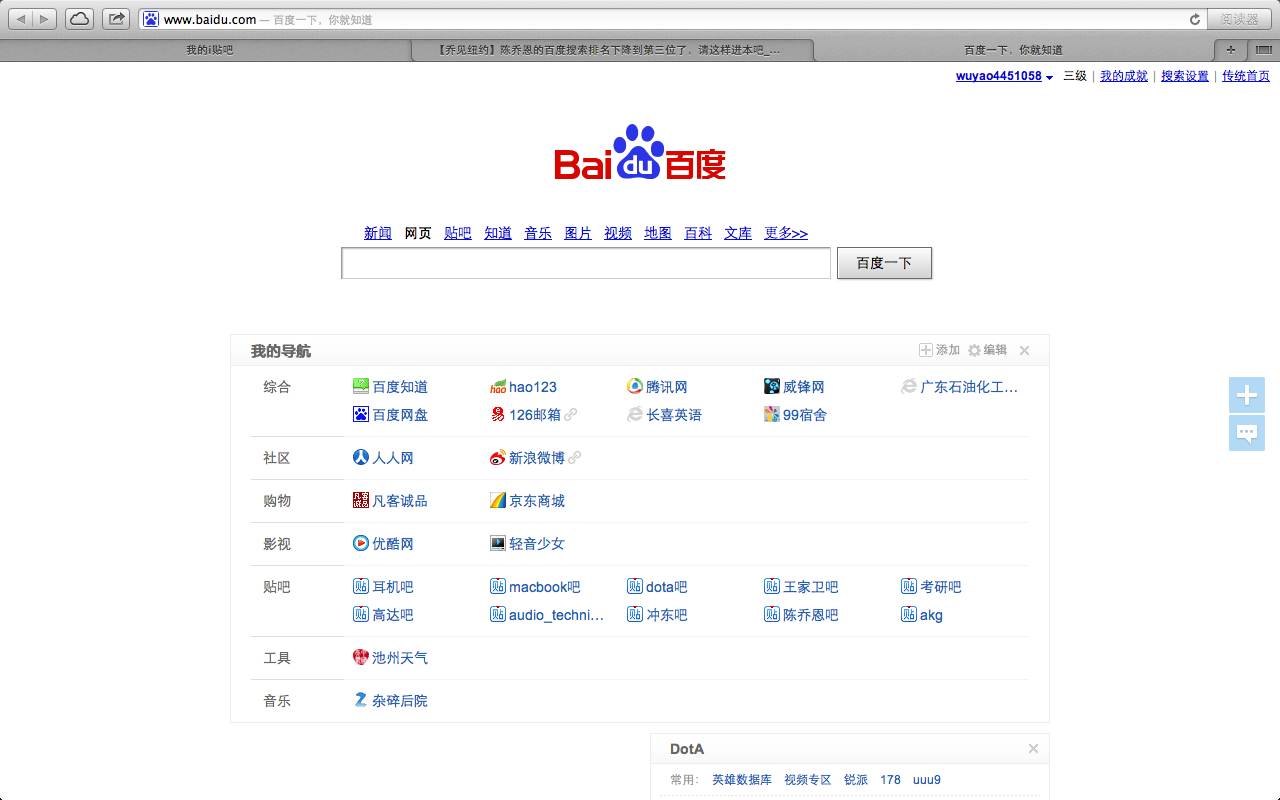Screen dimensions: 1280x800
Task: Click the blue plus floating side button
Action: coord(1247,395)
